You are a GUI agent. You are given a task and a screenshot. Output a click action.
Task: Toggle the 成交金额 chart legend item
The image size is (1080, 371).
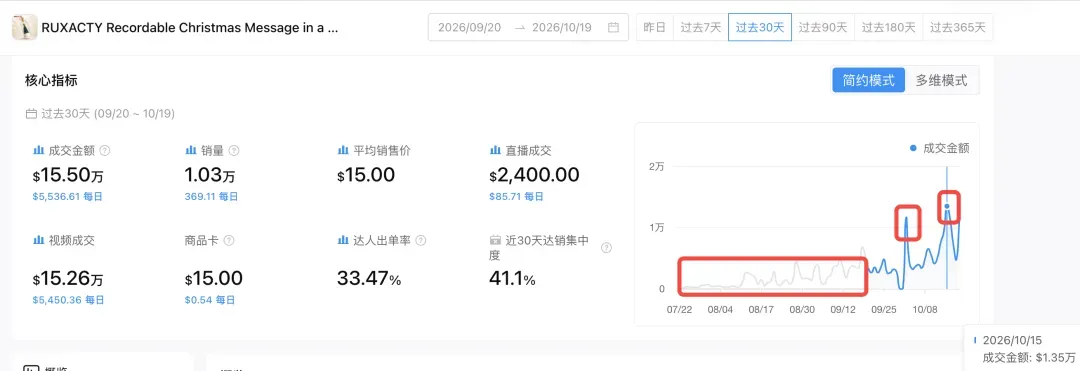(939, 148)
